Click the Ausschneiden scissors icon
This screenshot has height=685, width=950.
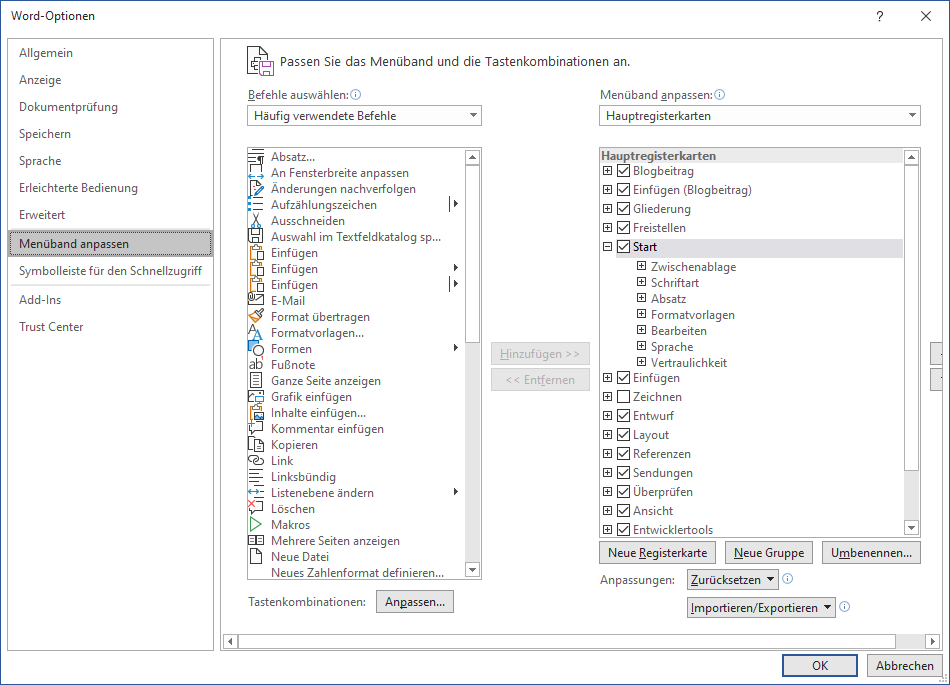(256, 220)
